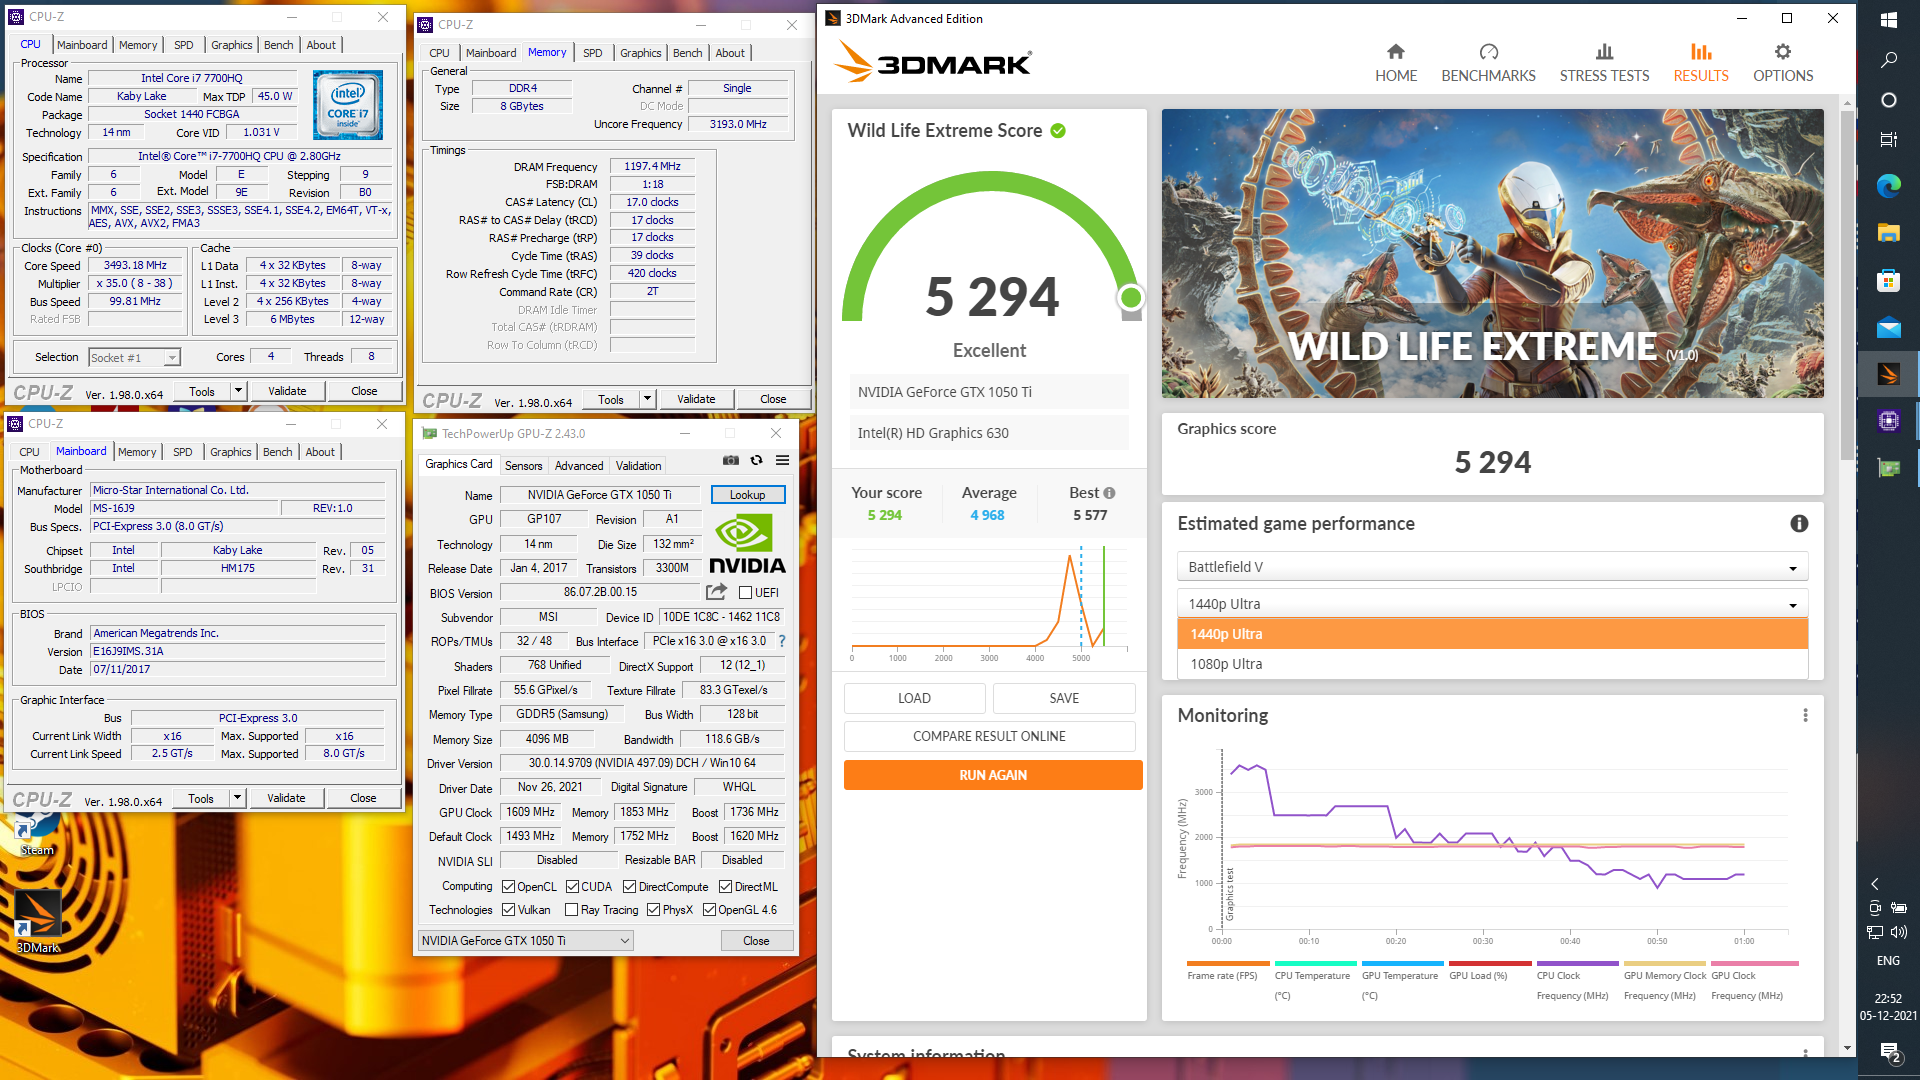Open Bench tab in CPU-Z CPU window
1920x1080 pixels.
278,45
